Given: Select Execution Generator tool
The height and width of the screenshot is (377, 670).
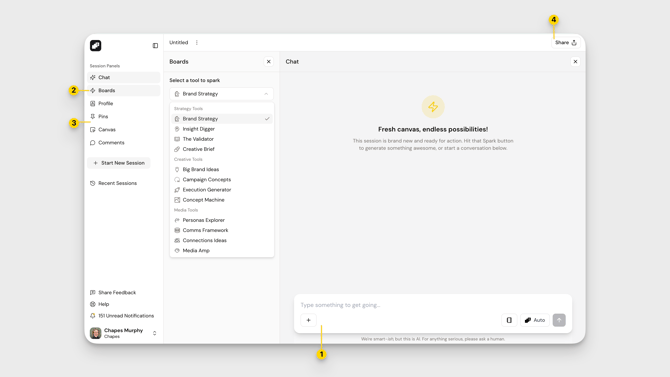Looking at the screenshot, I should click(x=222, y=190).
